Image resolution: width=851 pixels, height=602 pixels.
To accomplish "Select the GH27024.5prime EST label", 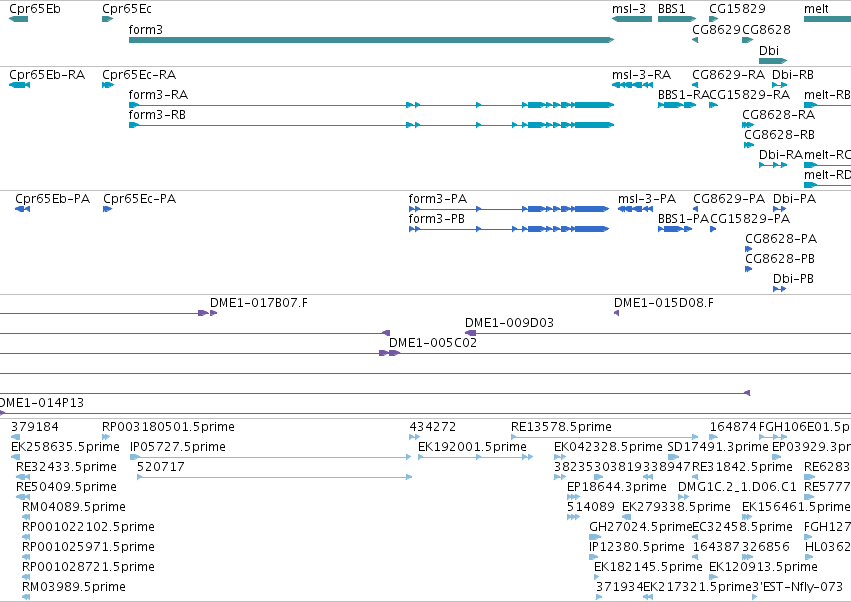I will [640, 527].
